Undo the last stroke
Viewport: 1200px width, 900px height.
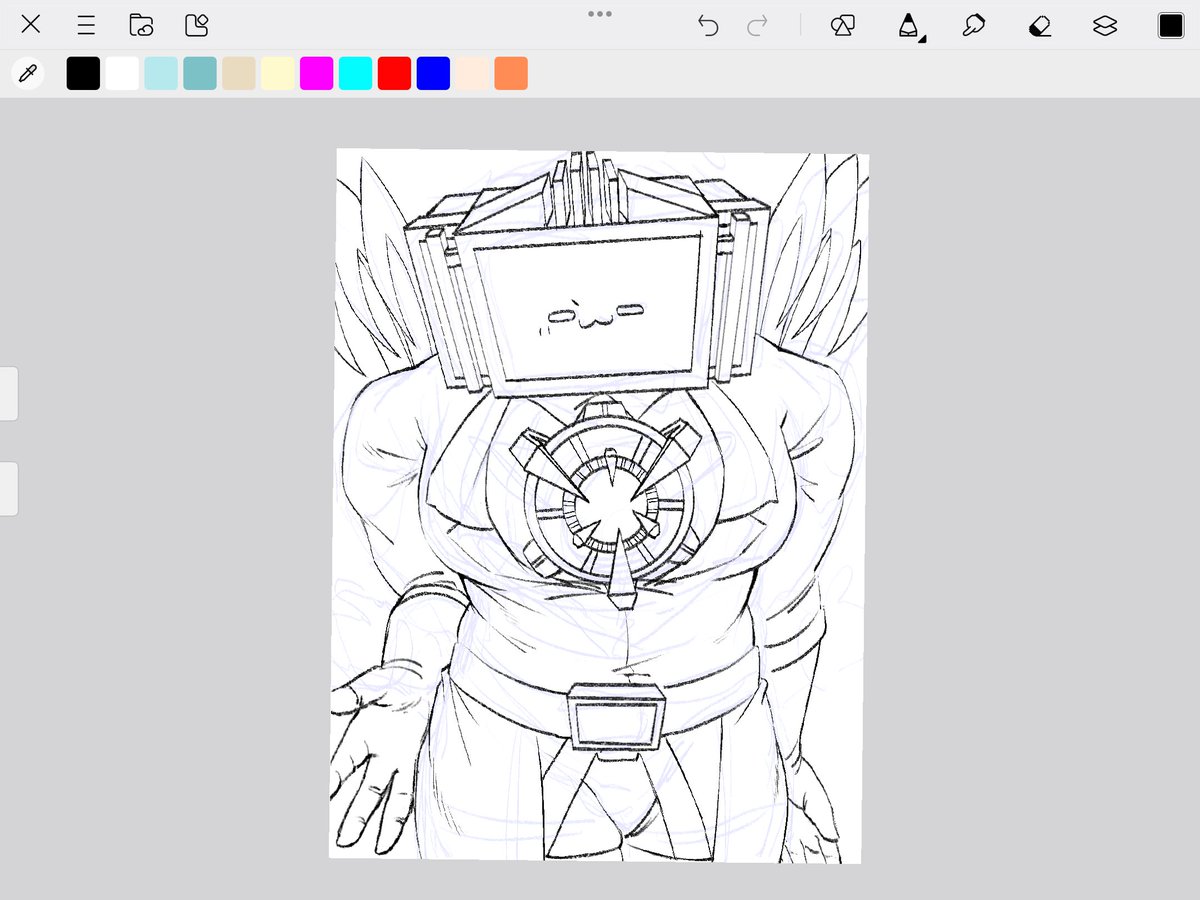[708, 26]
